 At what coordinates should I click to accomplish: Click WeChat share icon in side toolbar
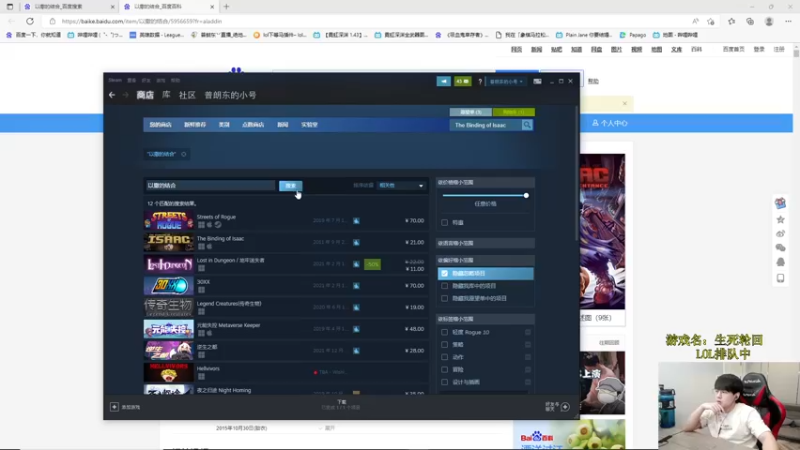point(780,247)
